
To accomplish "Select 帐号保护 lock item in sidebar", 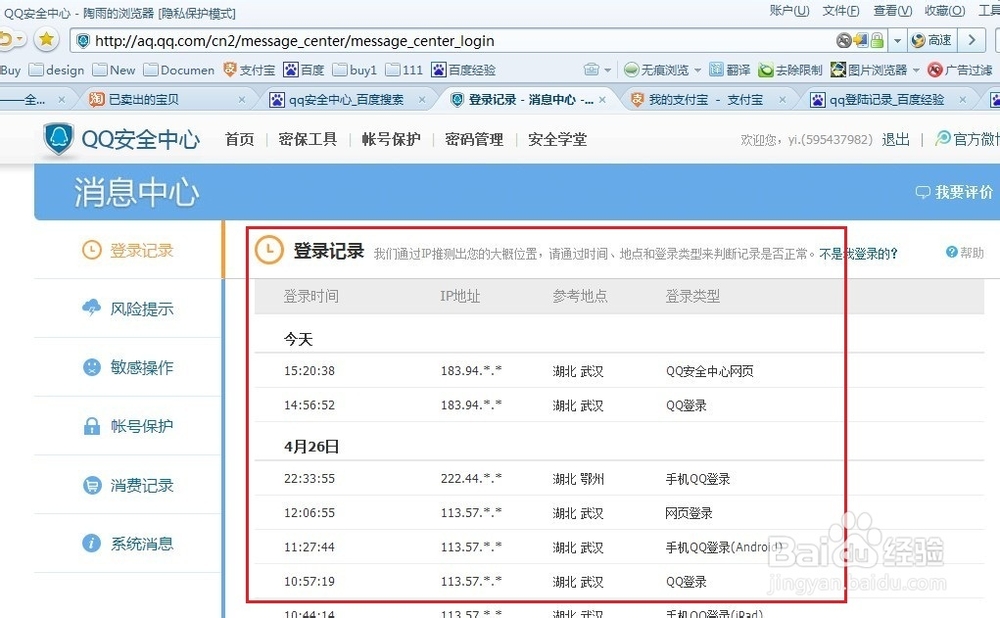I will (x=128, y=426).
